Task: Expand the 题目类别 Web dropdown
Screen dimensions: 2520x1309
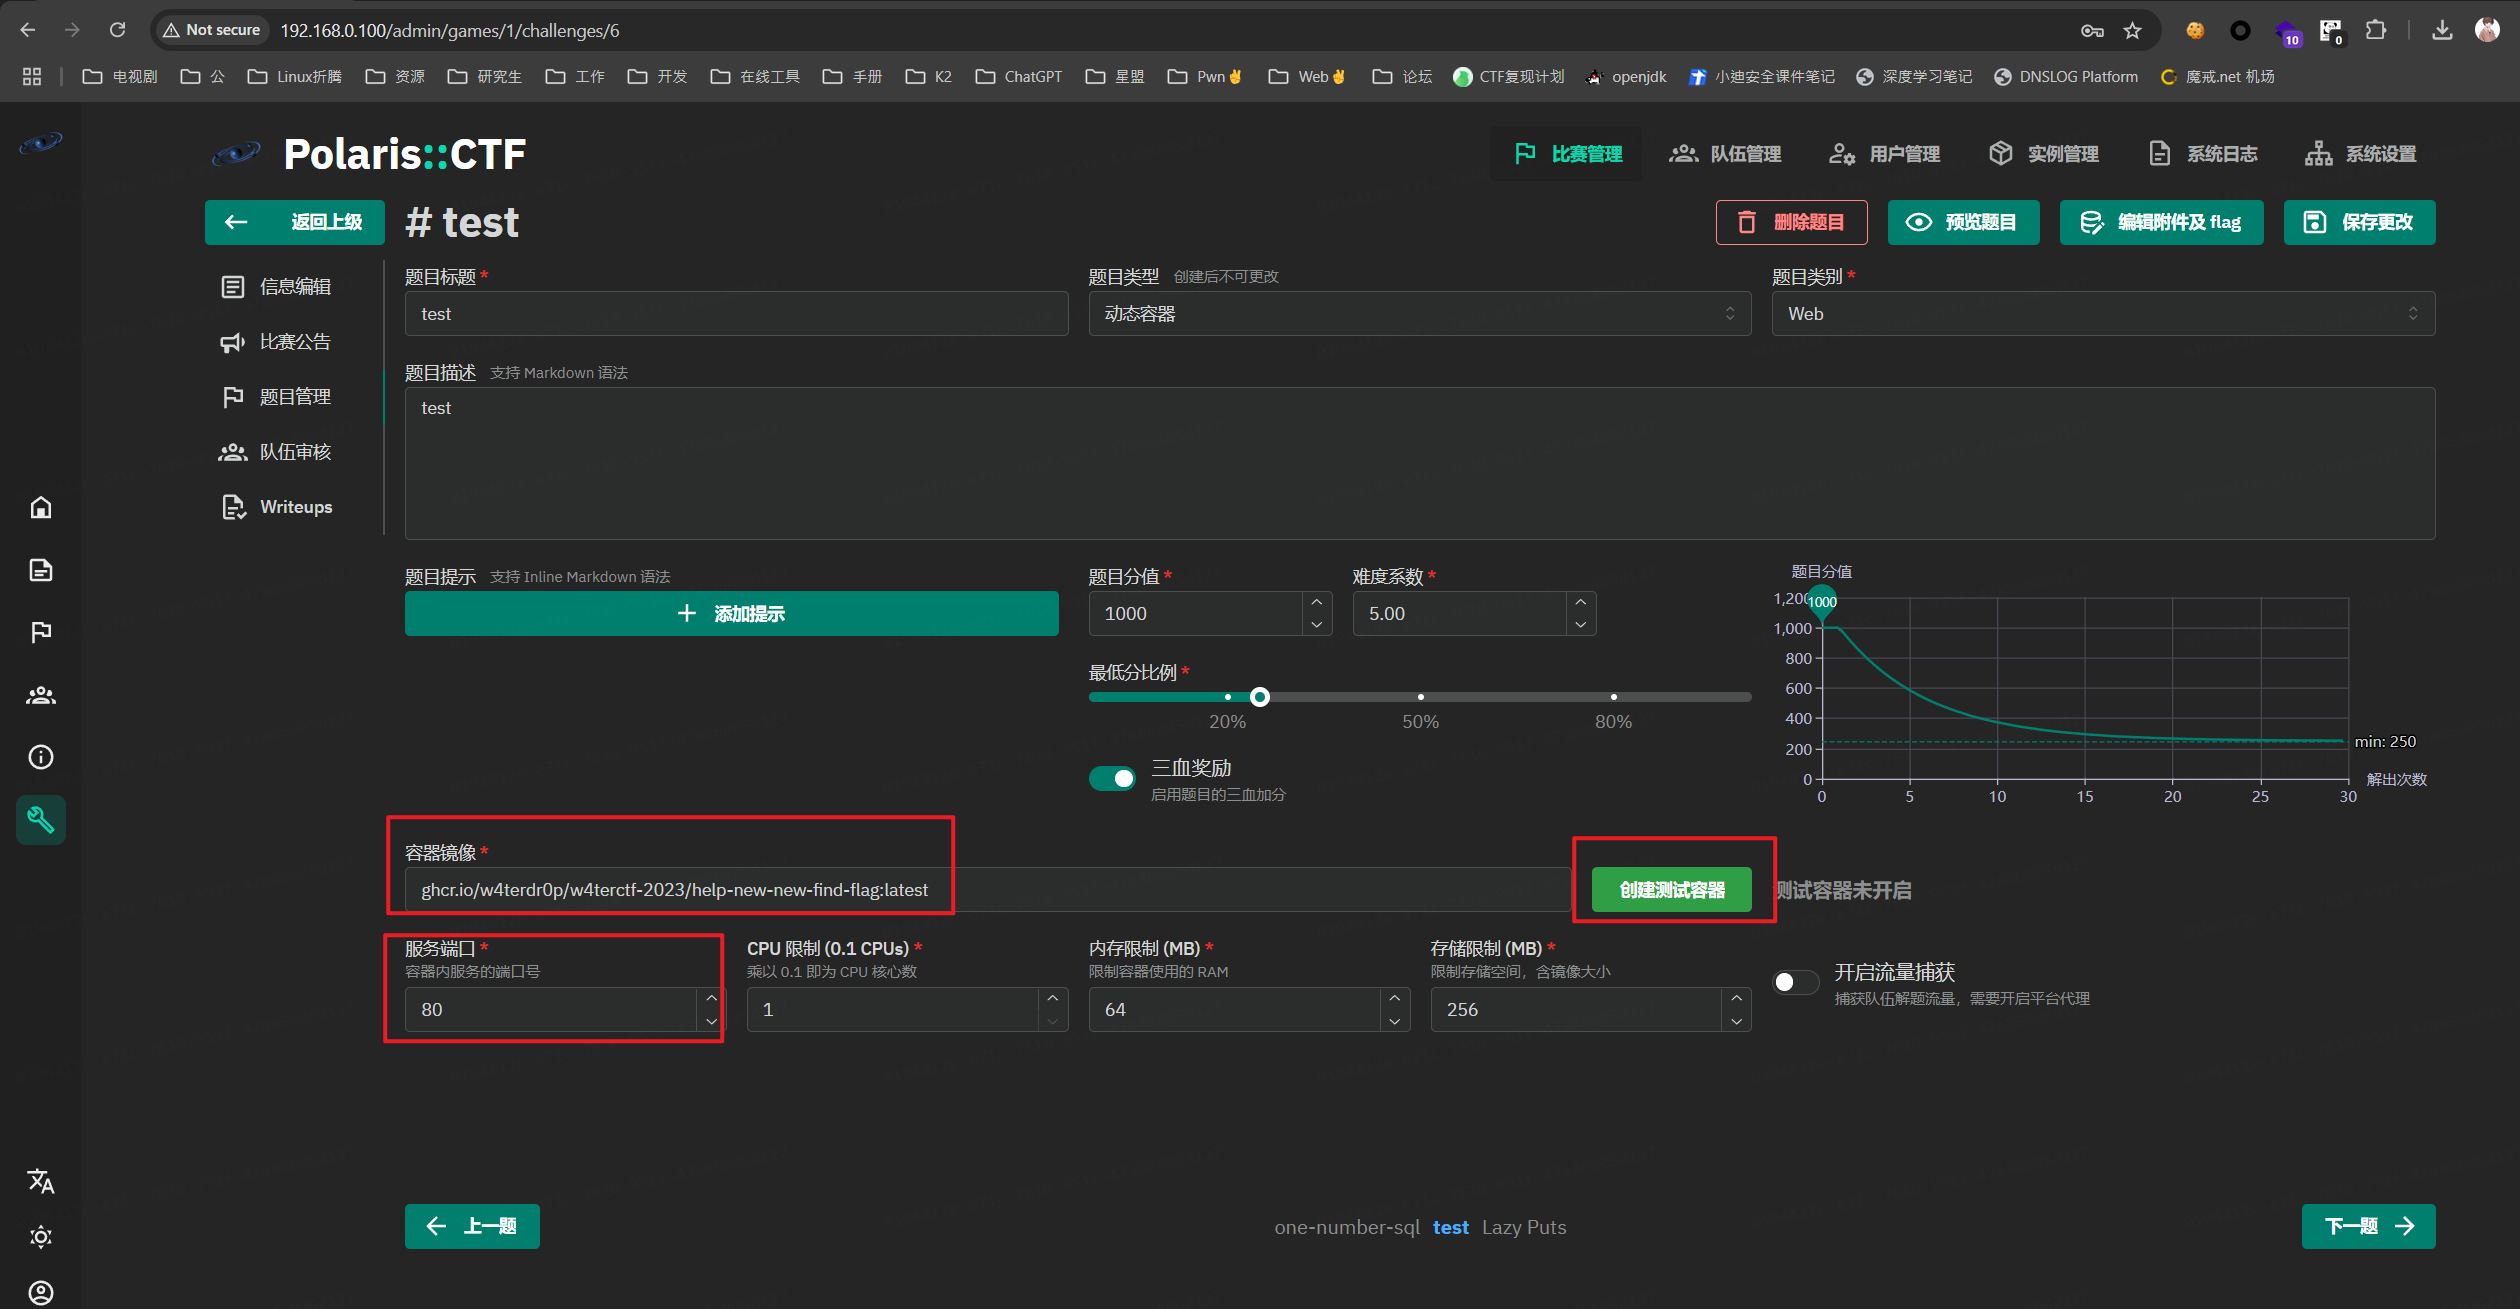Action: pyautogui.click(x=2102, y=314)
